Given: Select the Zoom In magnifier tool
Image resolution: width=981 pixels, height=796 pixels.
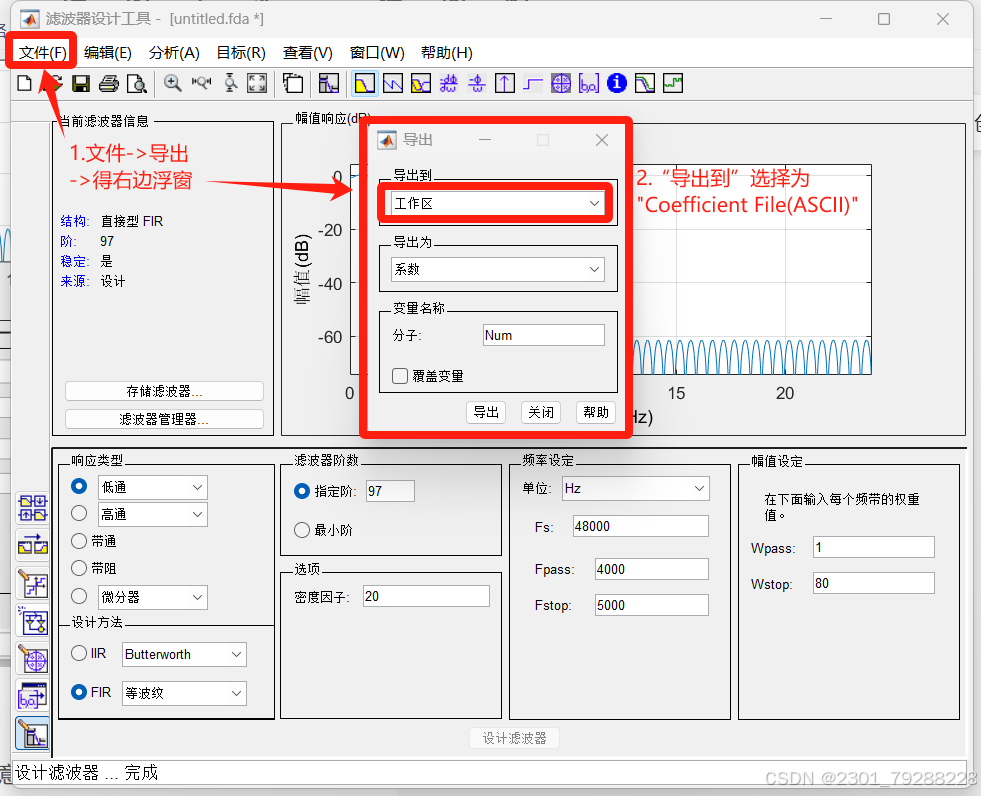Looking at the screenshot, I should (x=173, y=83).
